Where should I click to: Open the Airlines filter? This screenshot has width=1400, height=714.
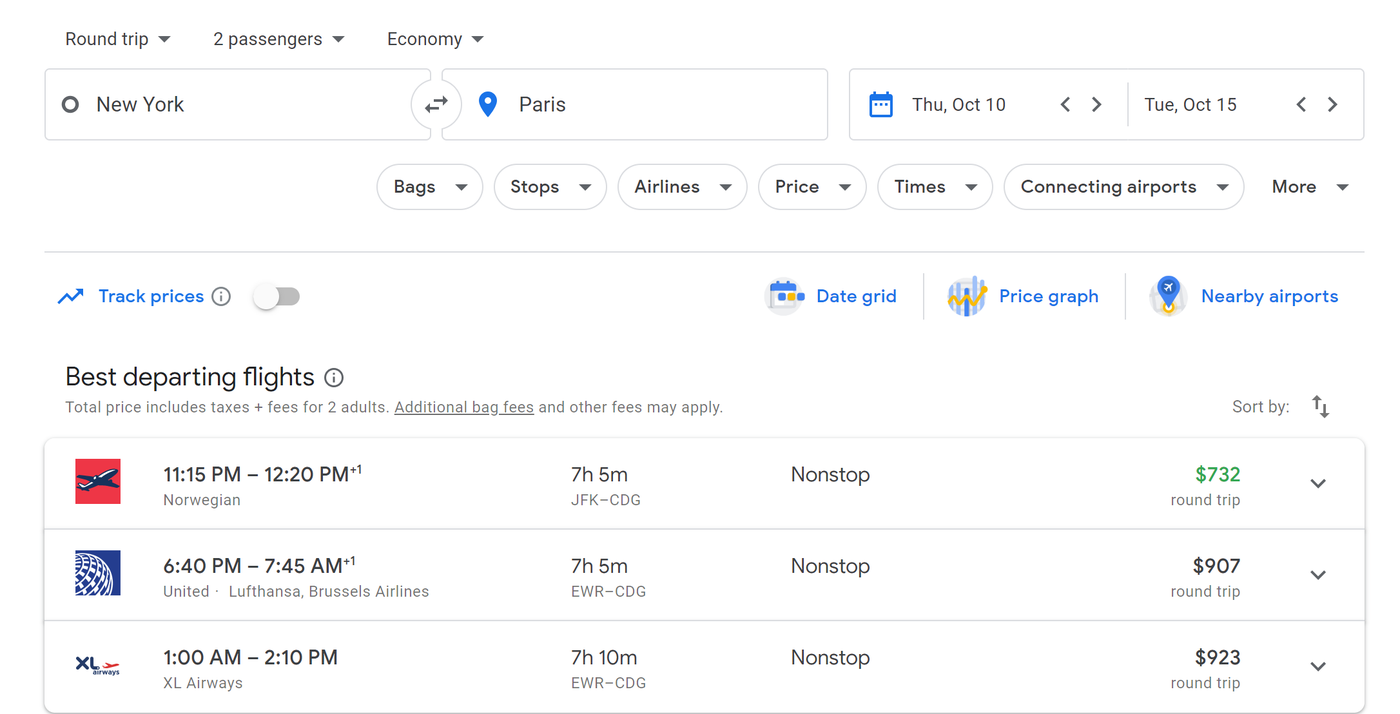[x=682, y=187]
